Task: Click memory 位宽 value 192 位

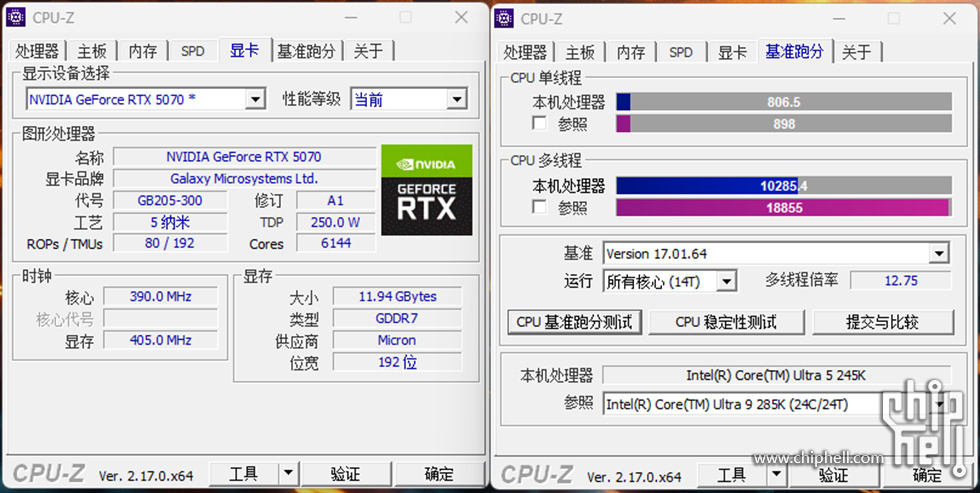Action: point(398,362)
